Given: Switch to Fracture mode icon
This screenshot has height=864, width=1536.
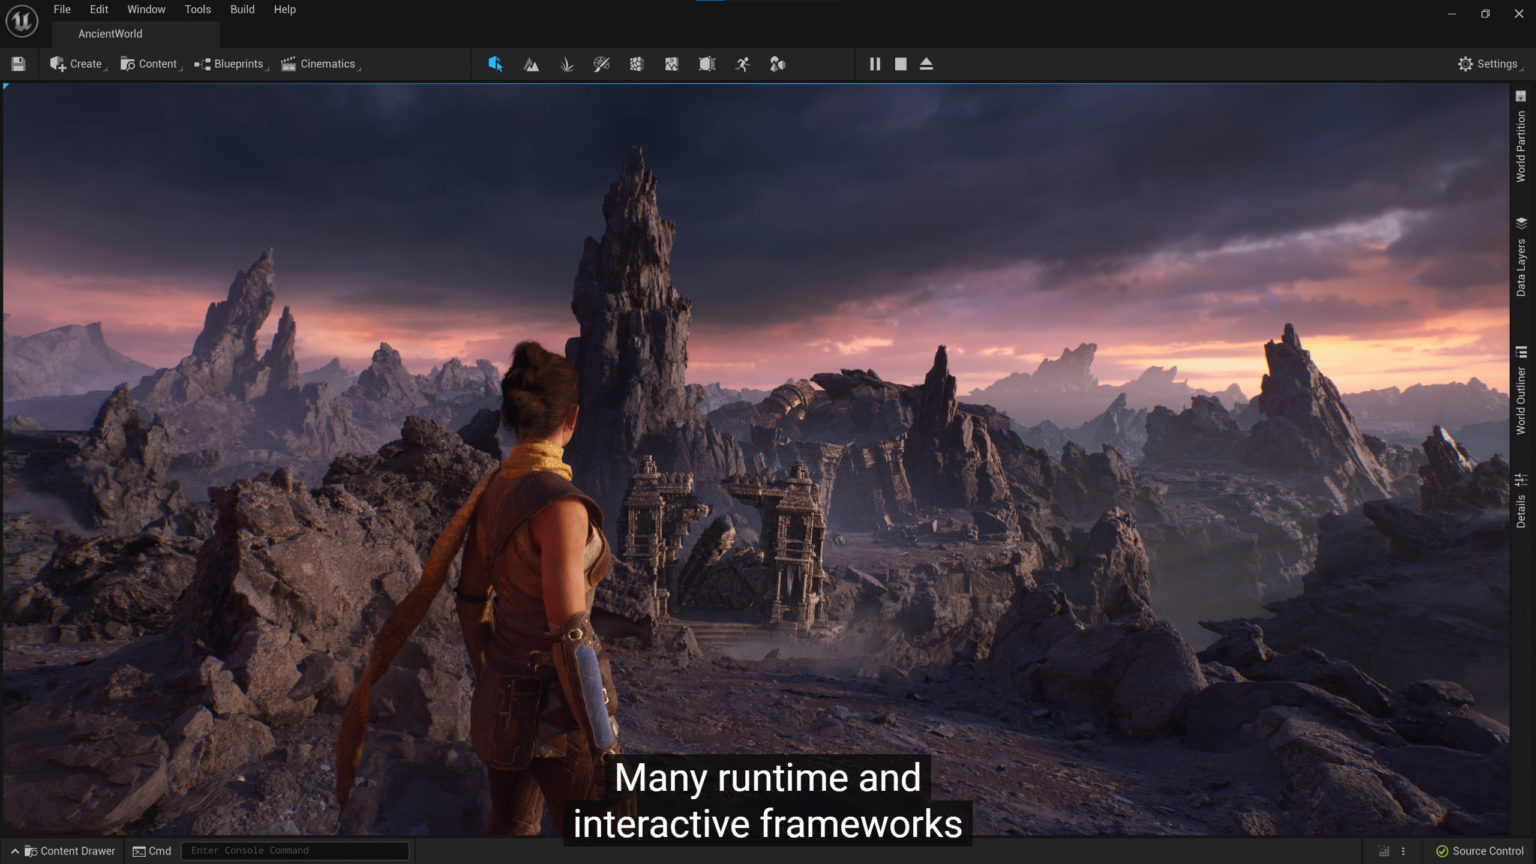Looking at the screenshot, I should click(x=636, y=64).
